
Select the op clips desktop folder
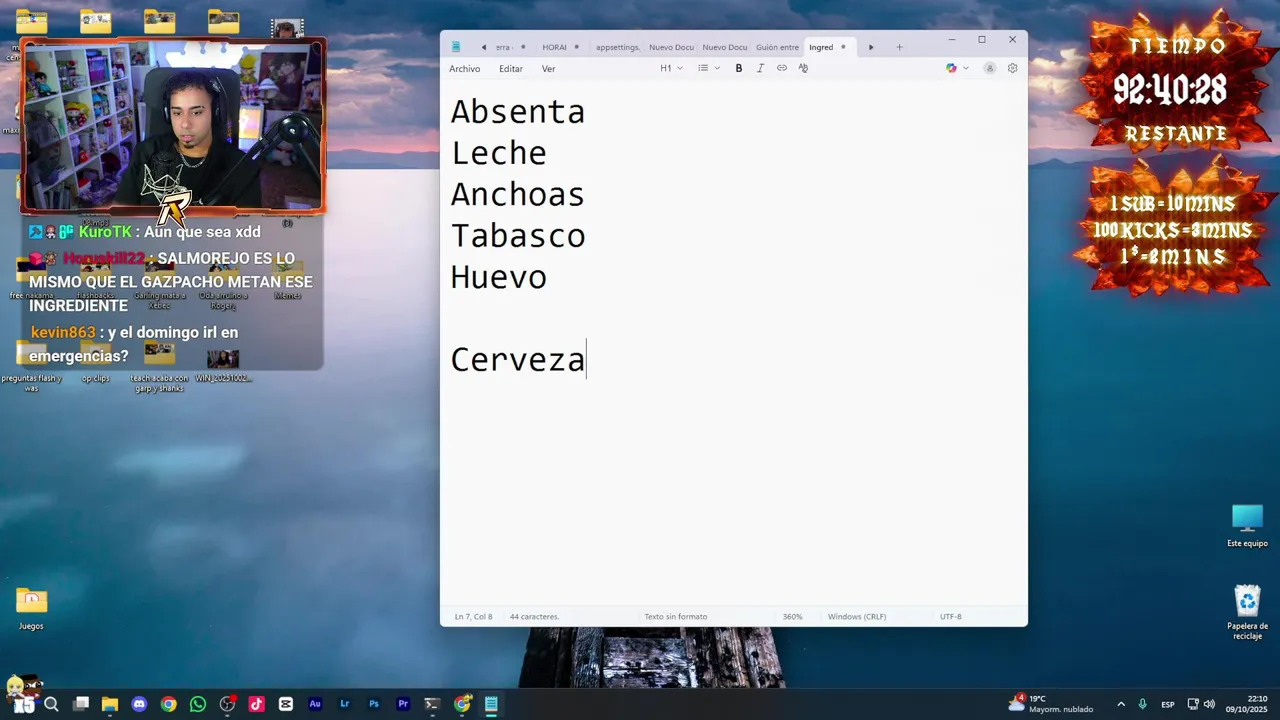[95, 362]
